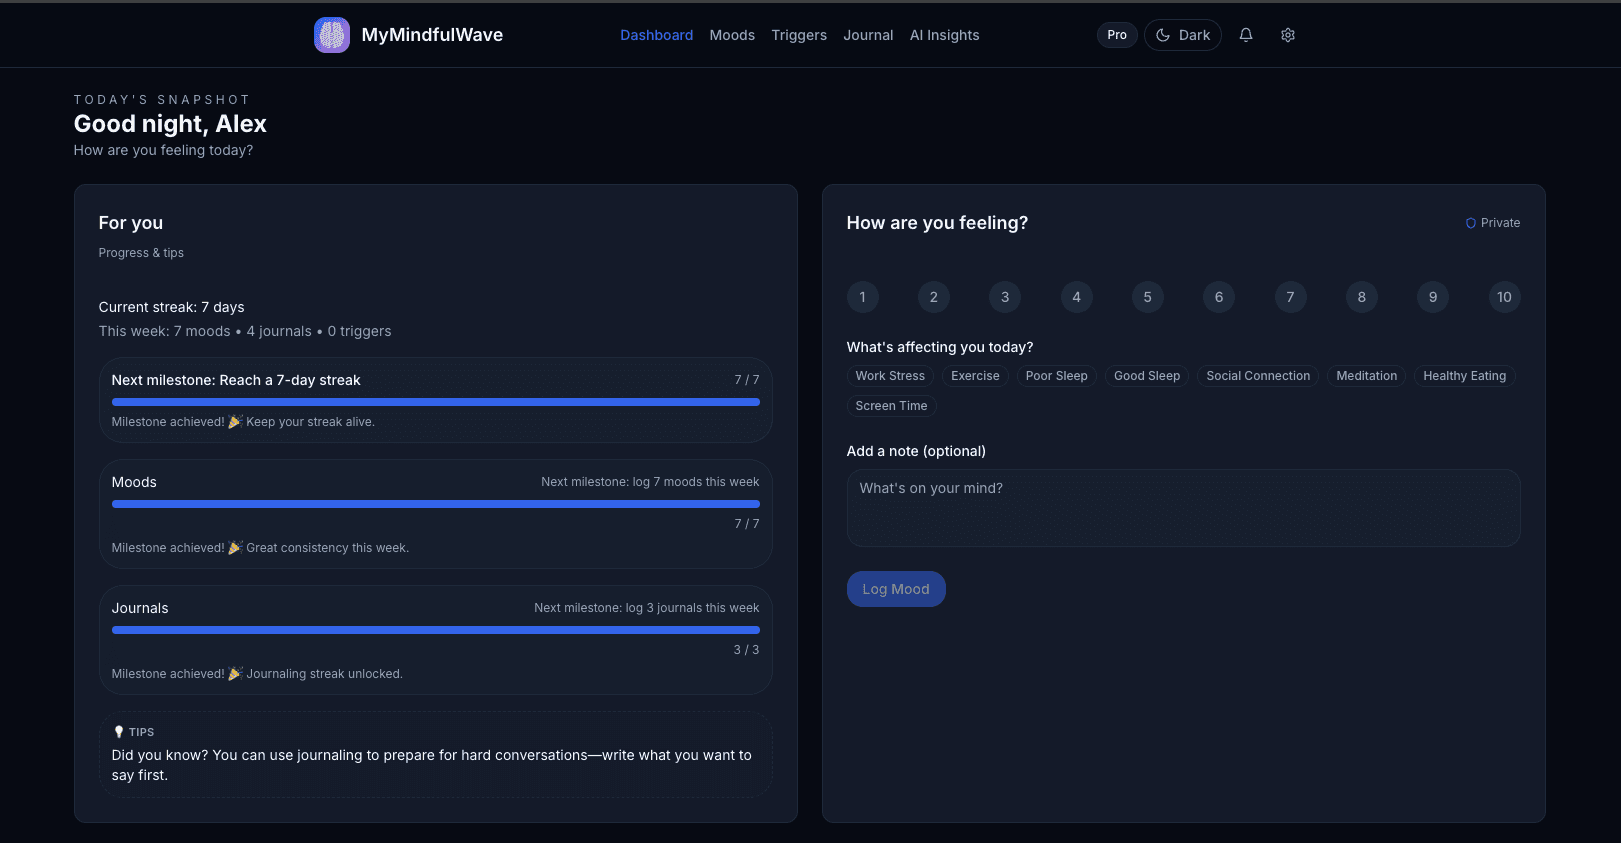Click the Journals milestone card title
Screen dimensions: 1621x843
(x=140, y=608)
